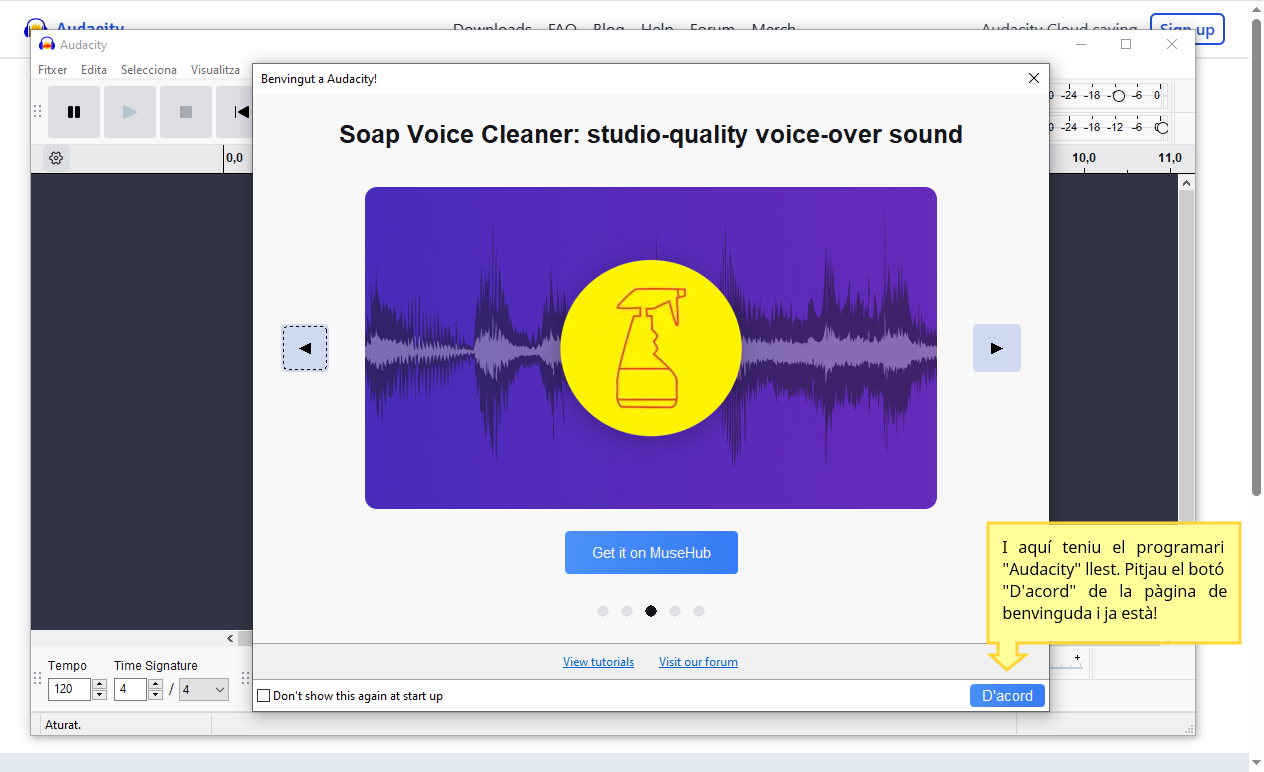Open the Selecciona menu
1264x772 pixels.
click(x=149, y=70)
